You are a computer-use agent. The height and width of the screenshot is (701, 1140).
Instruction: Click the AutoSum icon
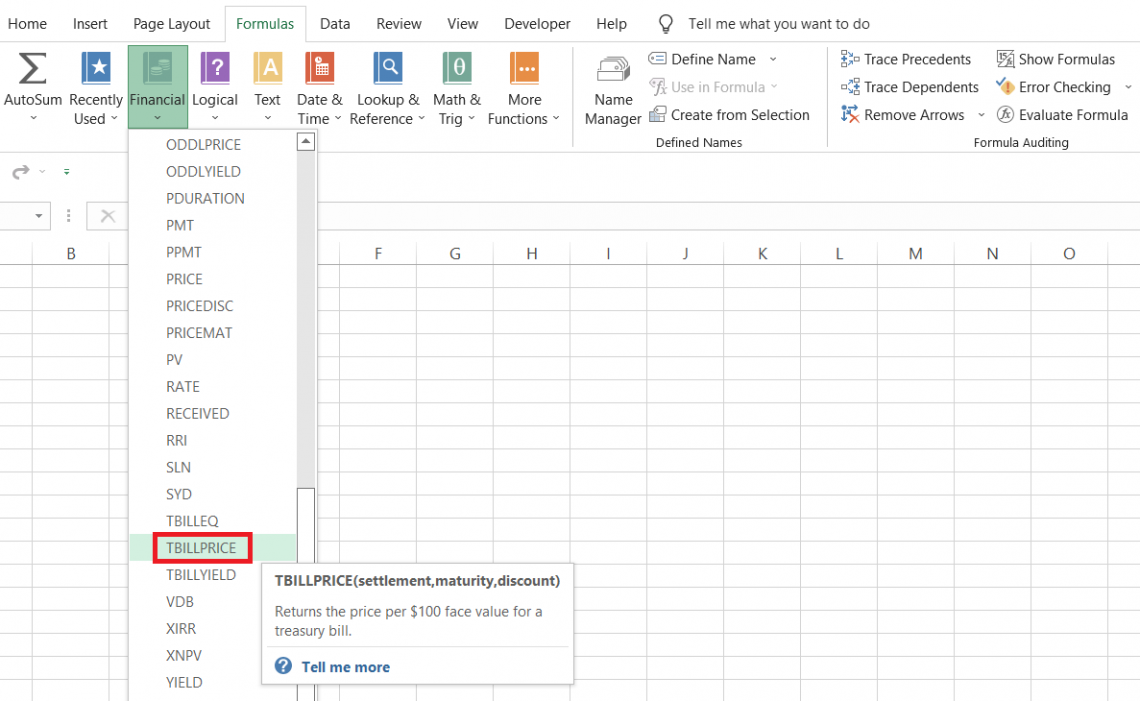(x=33, y=70)
